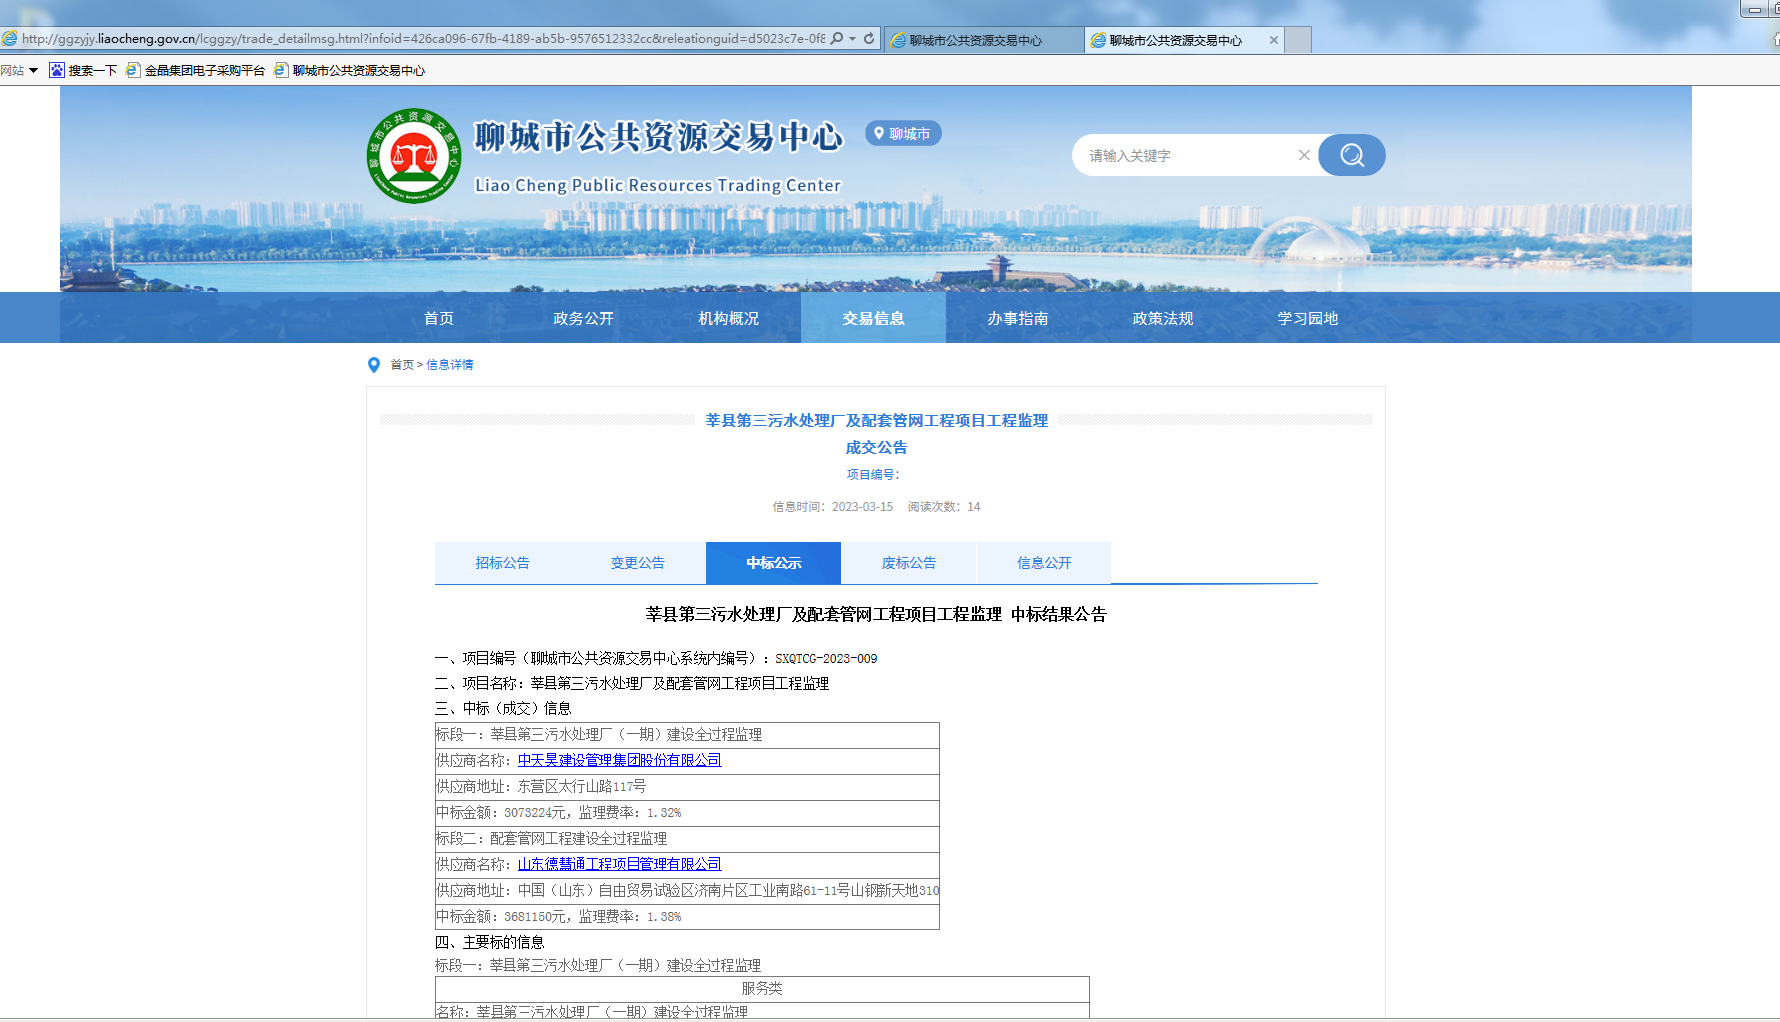The image size is (1780, 1022).
Task: Clear the keyword field using its X icon
Action: coord(1304,155)
